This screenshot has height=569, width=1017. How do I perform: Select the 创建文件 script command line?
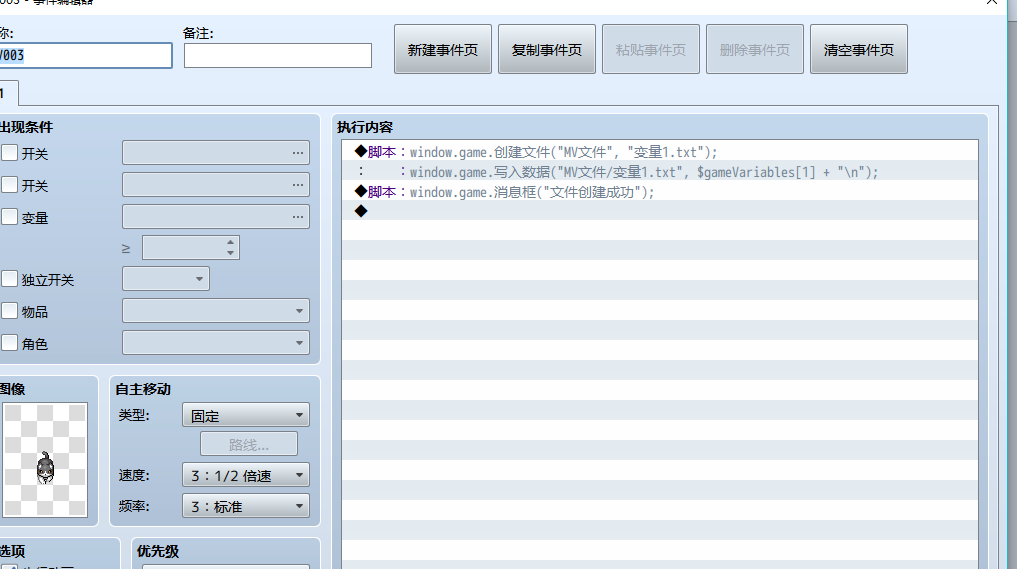(x=660, y=152)
